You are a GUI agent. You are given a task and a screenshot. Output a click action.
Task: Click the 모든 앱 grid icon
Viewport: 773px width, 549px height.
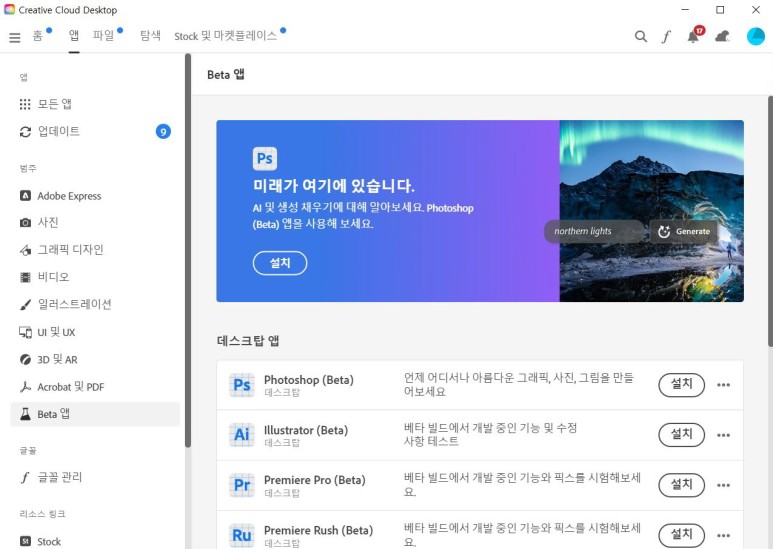pos(25,104)
